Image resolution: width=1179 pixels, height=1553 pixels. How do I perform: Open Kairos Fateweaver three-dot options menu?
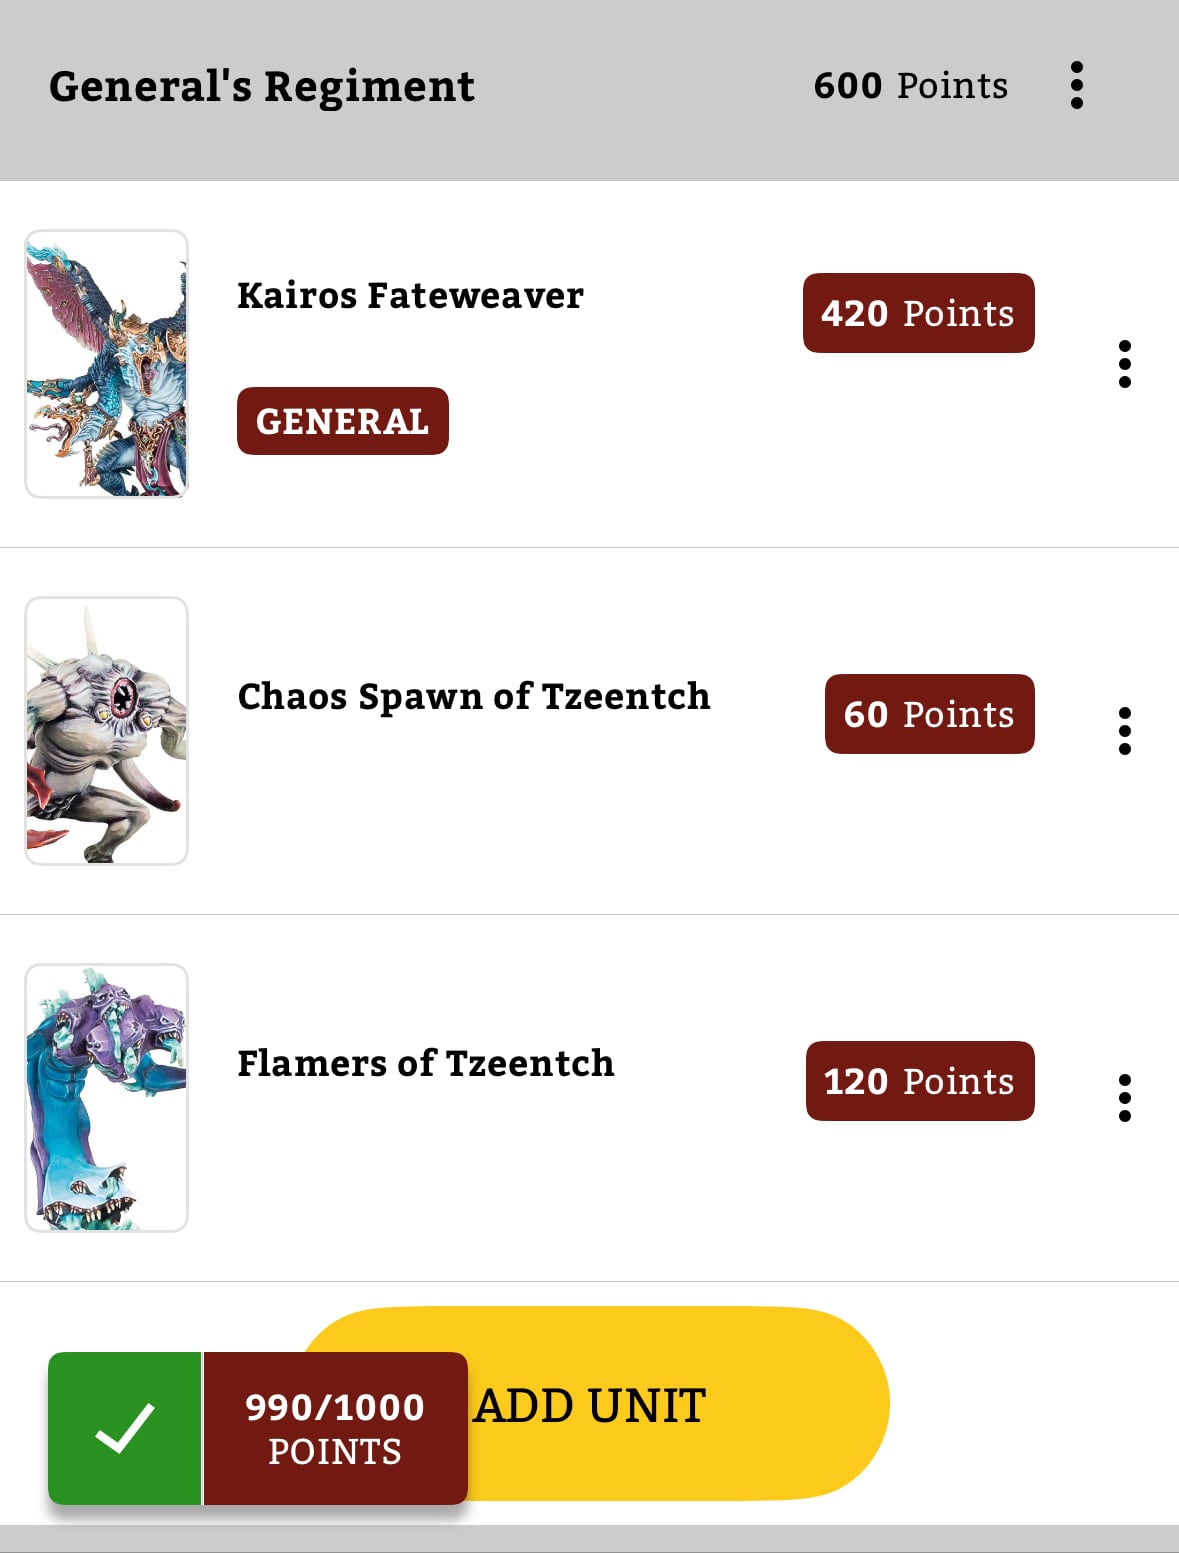tap(1124, 364)
